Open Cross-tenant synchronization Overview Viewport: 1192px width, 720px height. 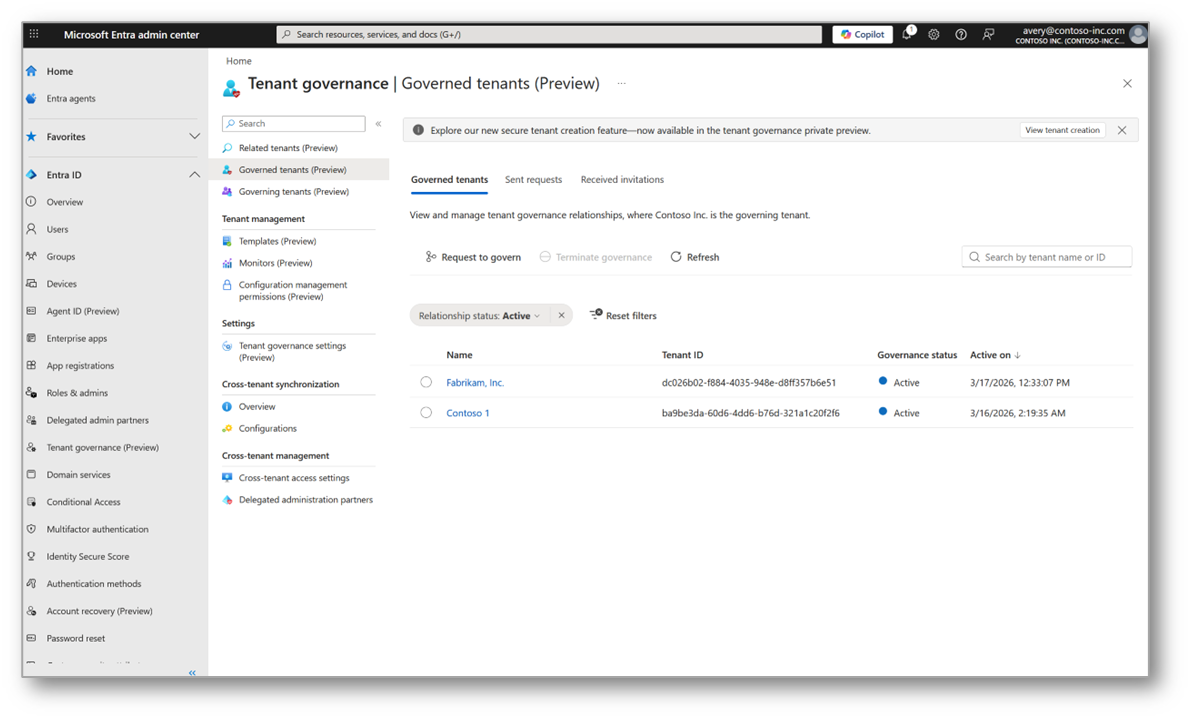(x=257, y=407)
